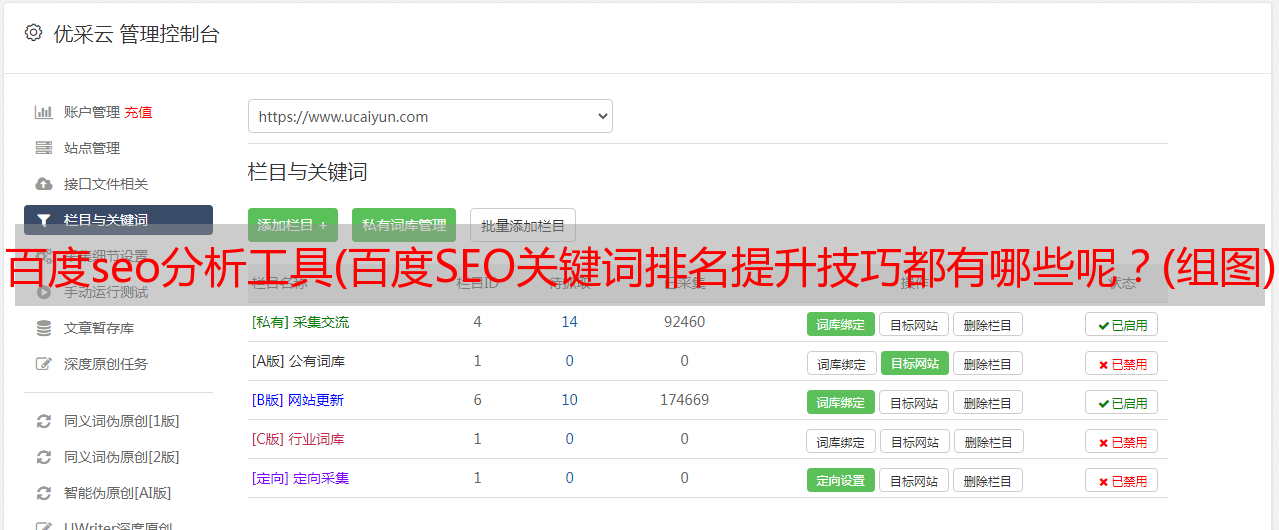Click 目标网站 in the 行业词库 row
Screen dimensions: 1279x530
pos(914,441)
